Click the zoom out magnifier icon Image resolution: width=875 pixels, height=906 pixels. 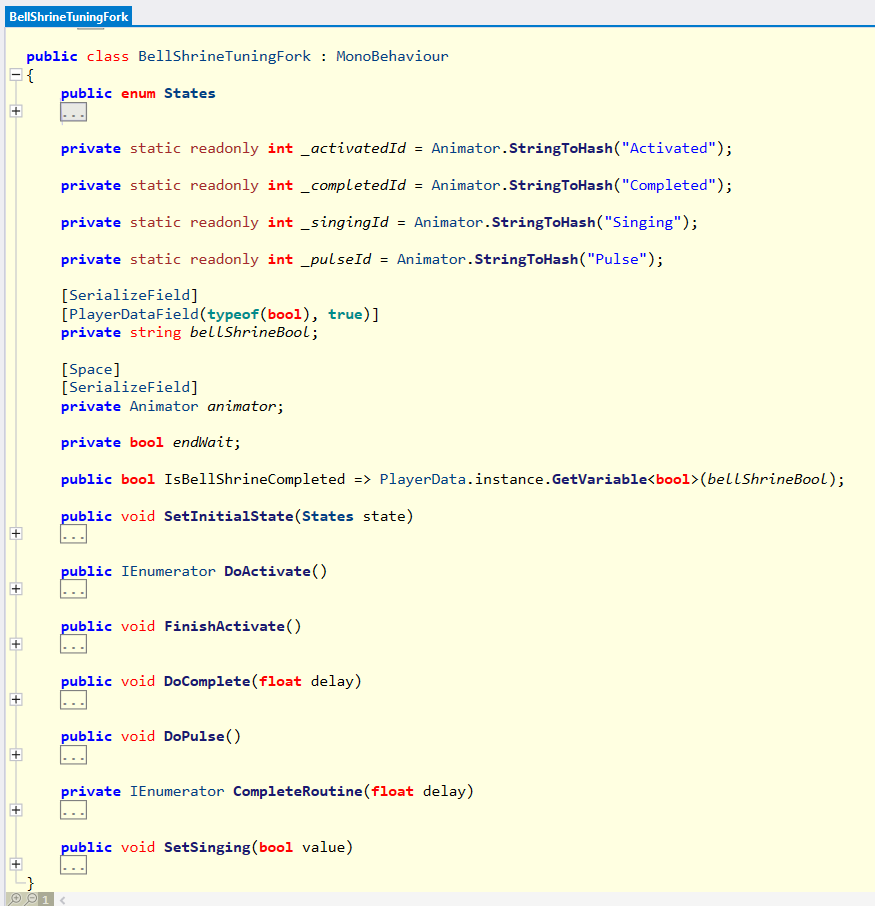(x=30, y=899)
